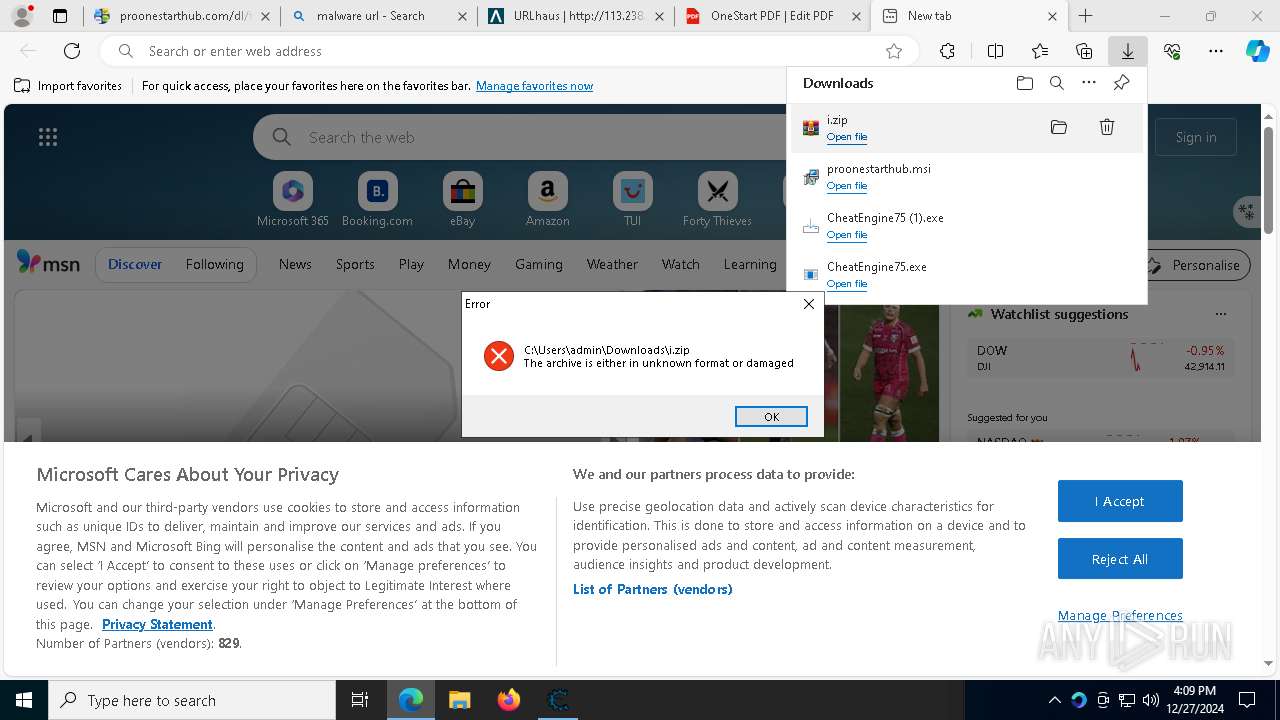The image size is (1280, 720).
Task: Click Open file under CheatEngine75.exe
Action: (847, 284)
